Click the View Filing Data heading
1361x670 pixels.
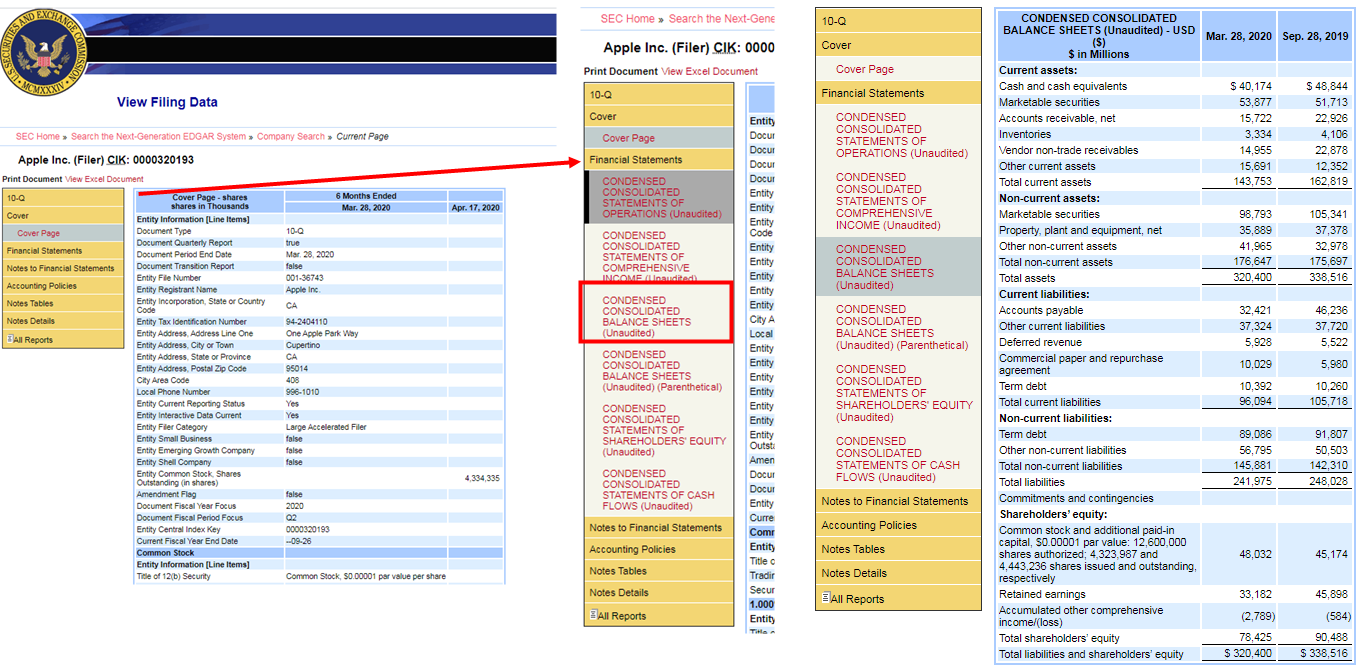[167, 102]
